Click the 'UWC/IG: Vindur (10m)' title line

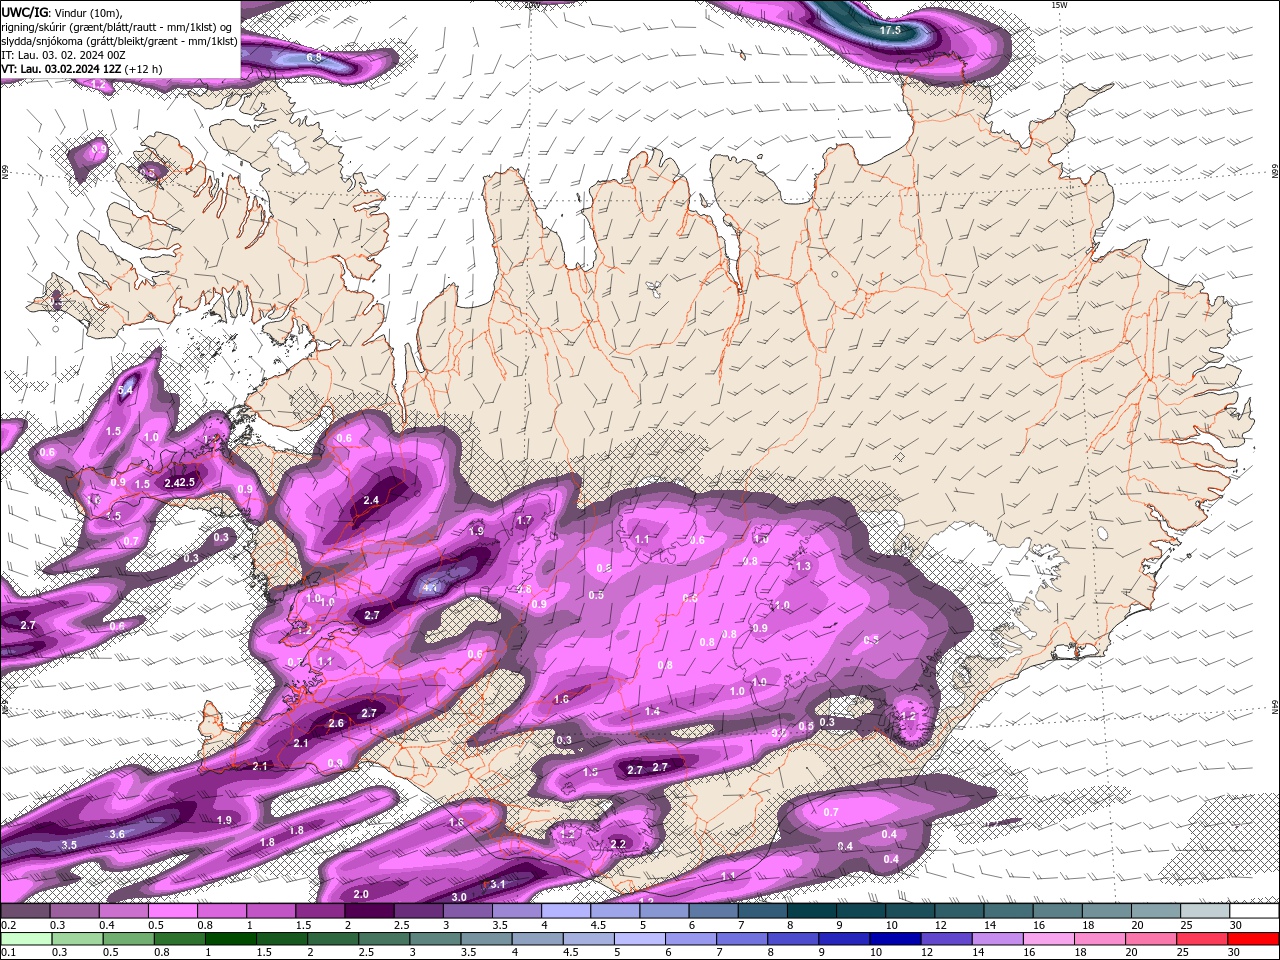click(61, 11)
